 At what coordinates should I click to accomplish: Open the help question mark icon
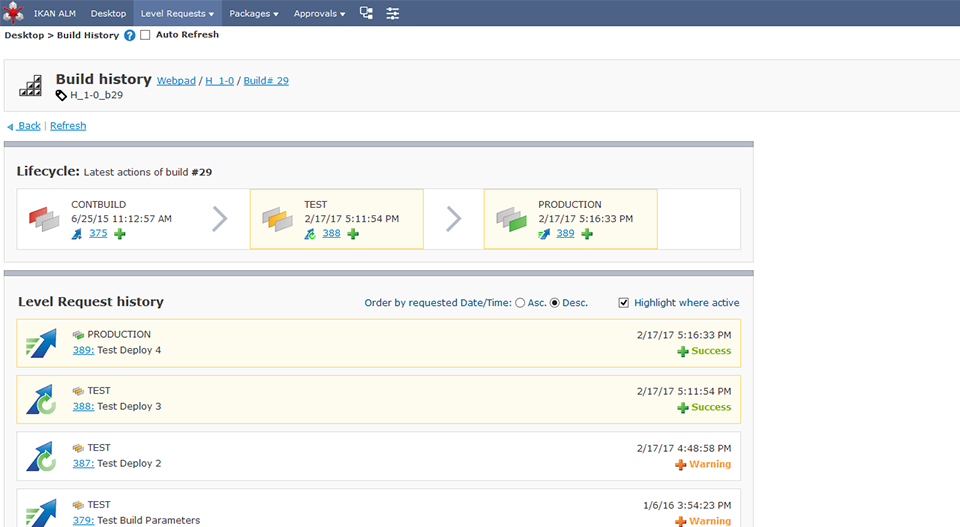pyautogui.click(x=129, y=35)
